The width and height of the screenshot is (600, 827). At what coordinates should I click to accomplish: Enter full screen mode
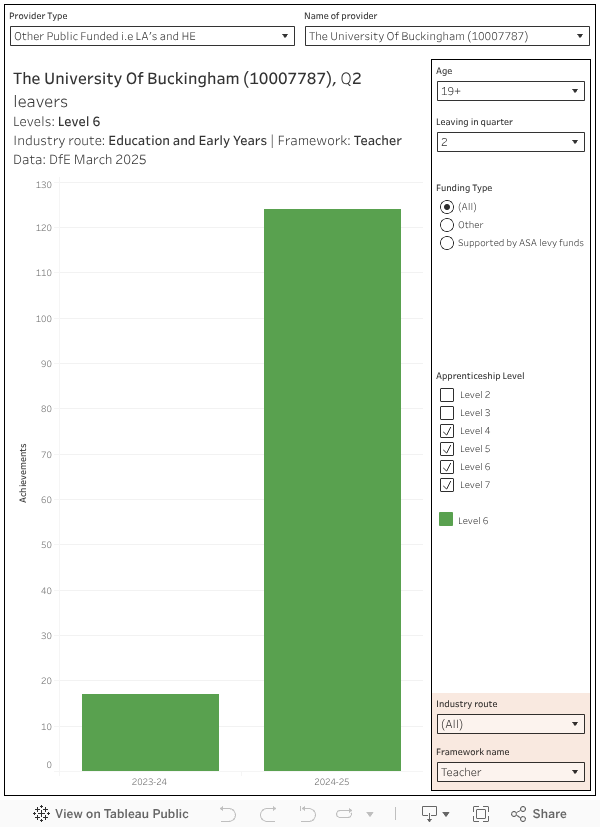click(481, 813)
